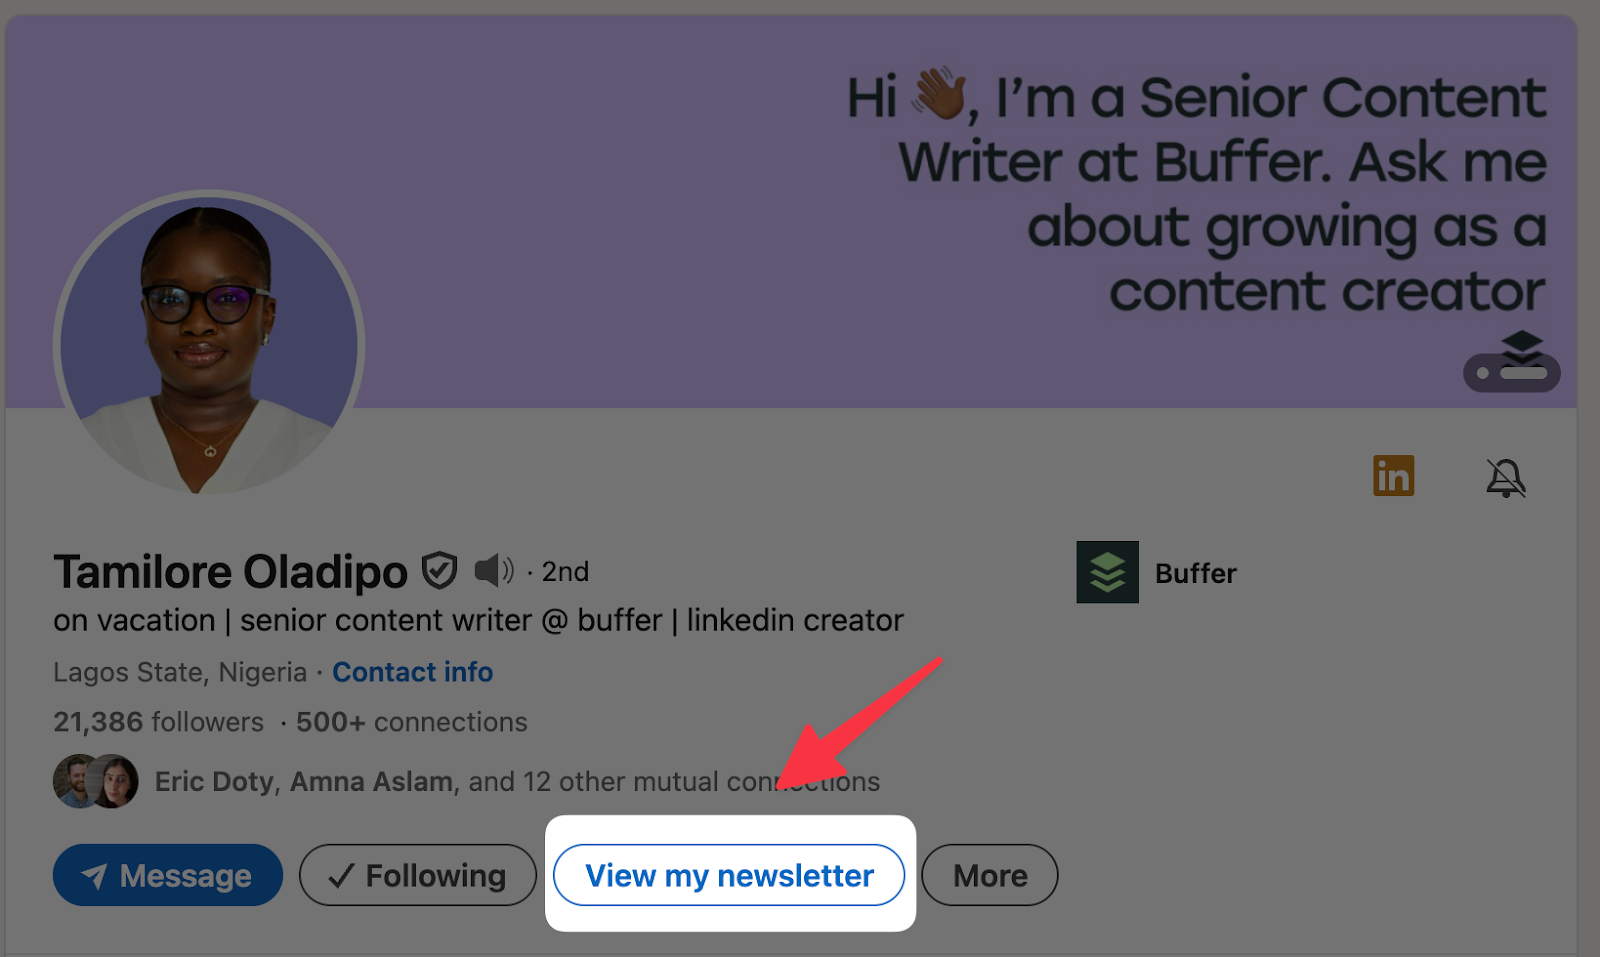Click the Message button

tap(167, 875)
